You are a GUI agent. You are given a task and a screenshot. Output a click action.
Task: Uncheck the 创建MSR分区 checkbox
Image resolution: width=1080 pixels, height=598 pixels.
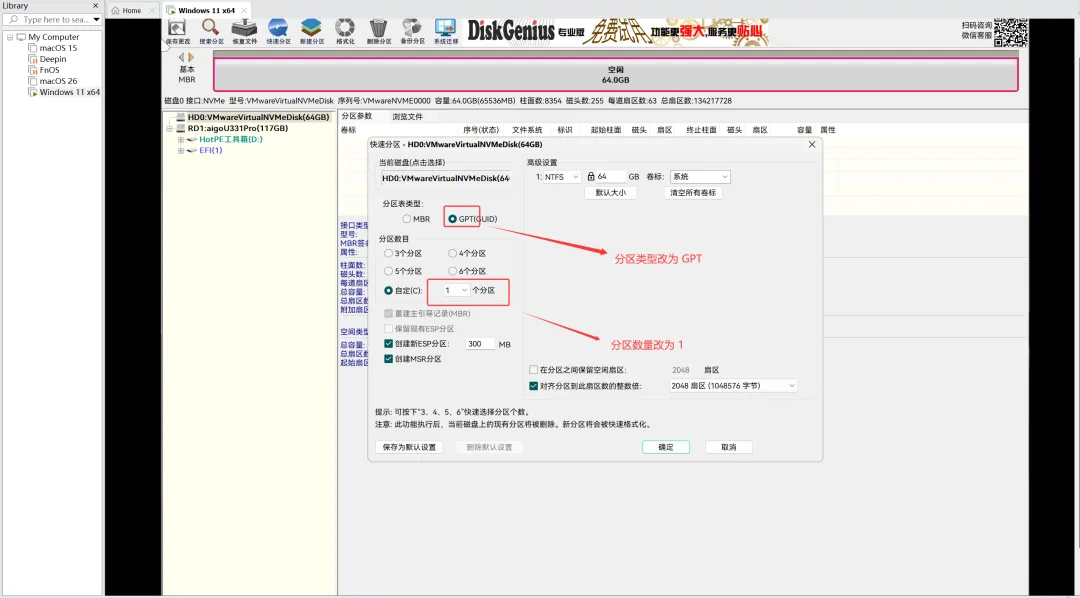(x=388, y=359)
